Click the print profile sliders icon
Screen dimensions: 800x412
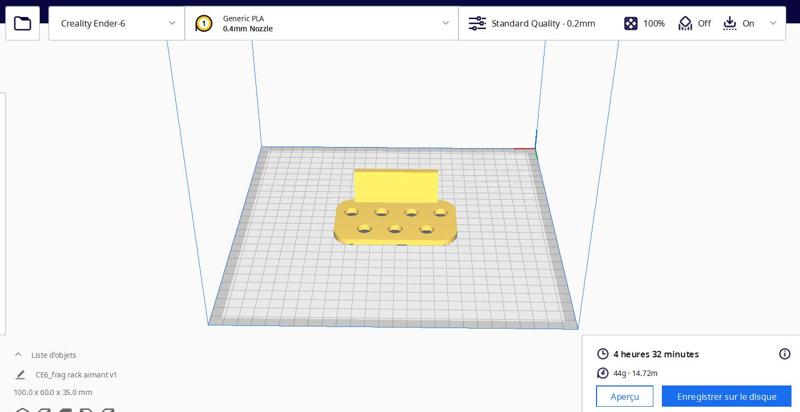tap(477, 23)
